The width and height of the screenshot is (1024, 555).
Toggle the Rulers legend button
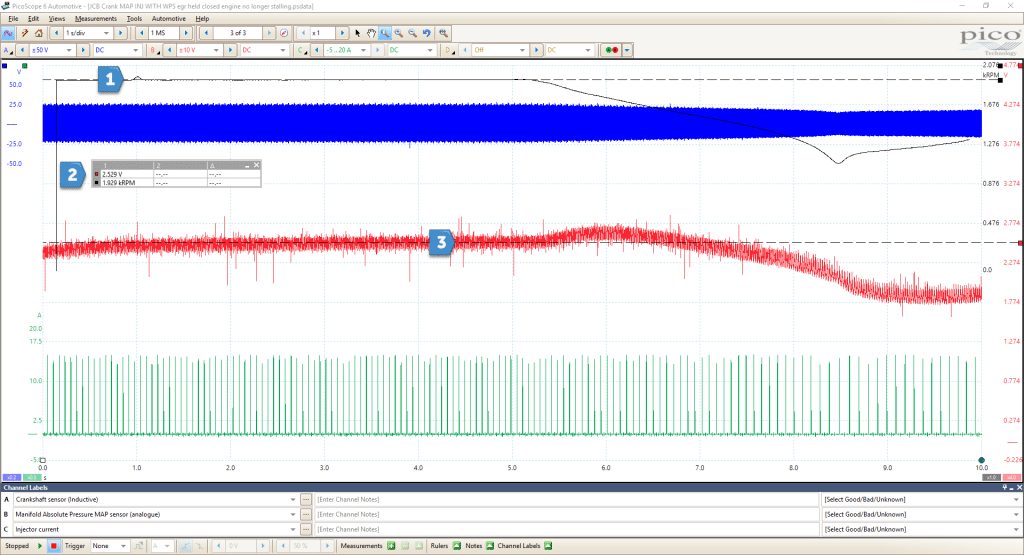pyautogui.click(x=456, y=546)
